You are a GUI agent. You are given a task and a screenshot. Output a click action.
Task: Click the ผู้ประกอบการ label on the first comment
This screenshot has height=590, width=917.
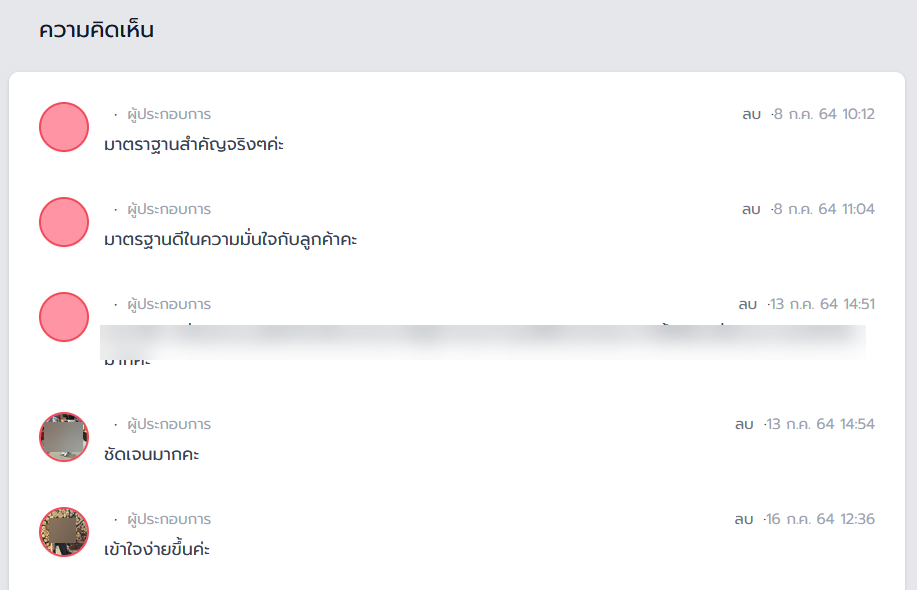(169, 114)
